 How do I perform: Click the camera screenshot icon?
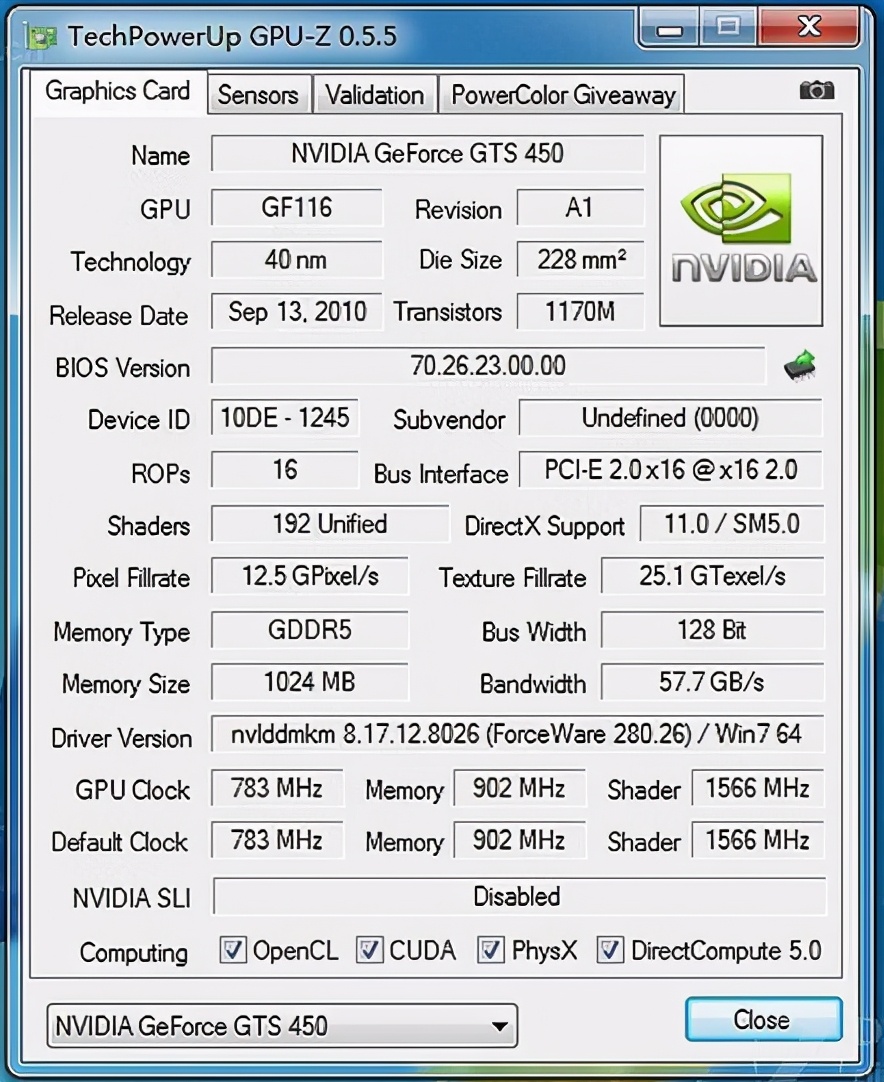(816, 90)
